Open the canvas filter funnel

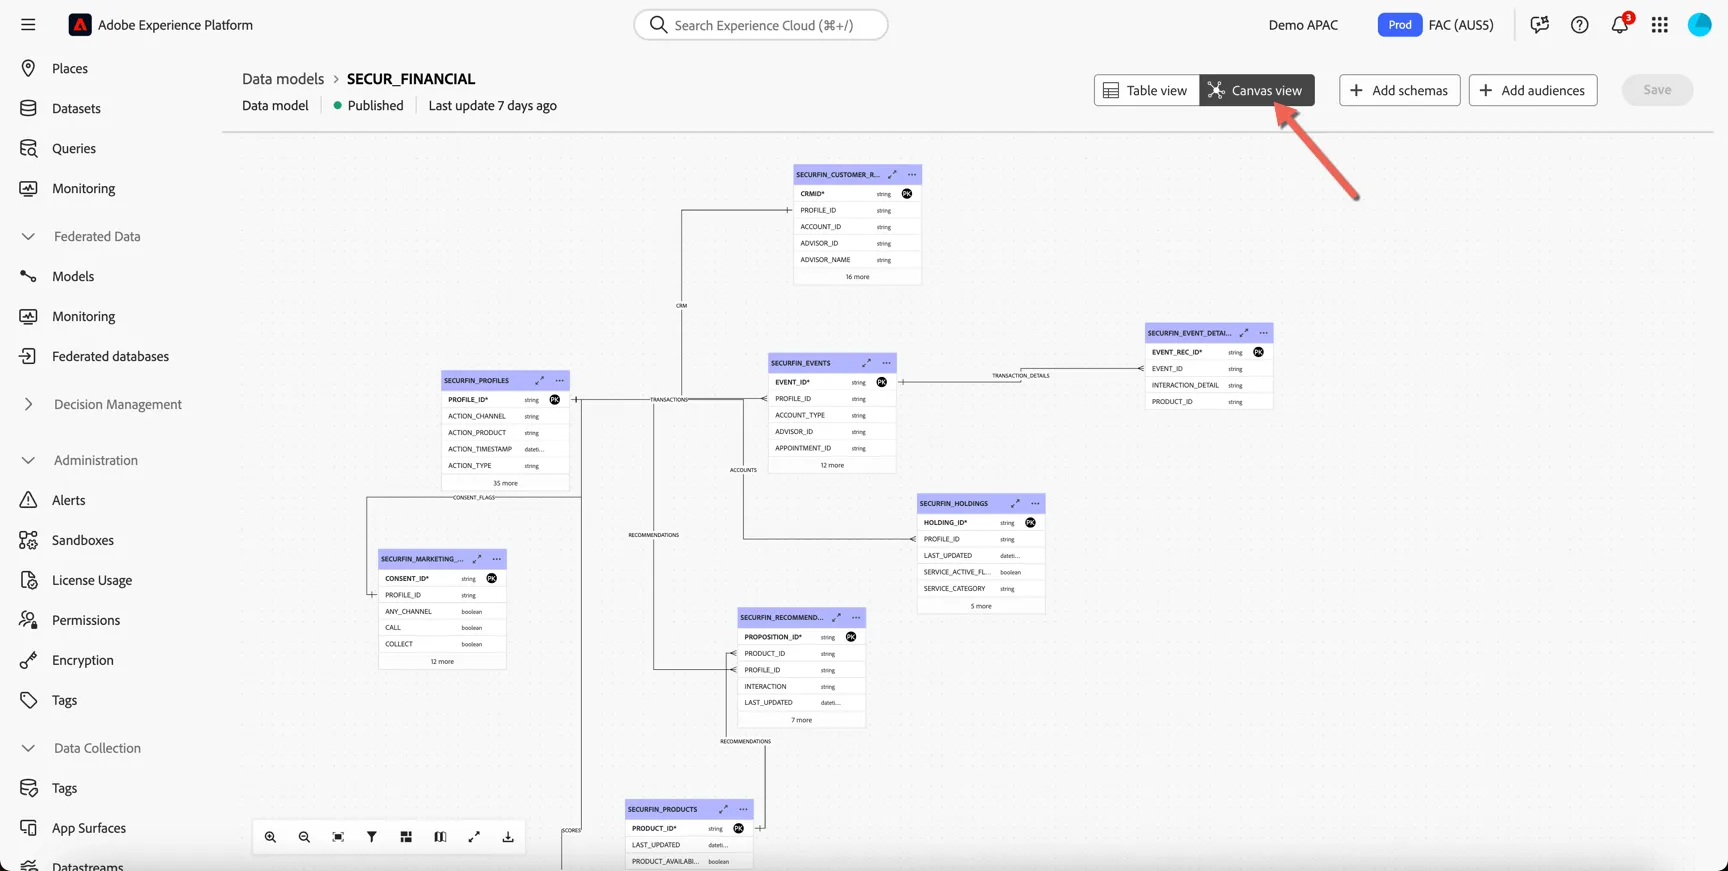(372, 837)
